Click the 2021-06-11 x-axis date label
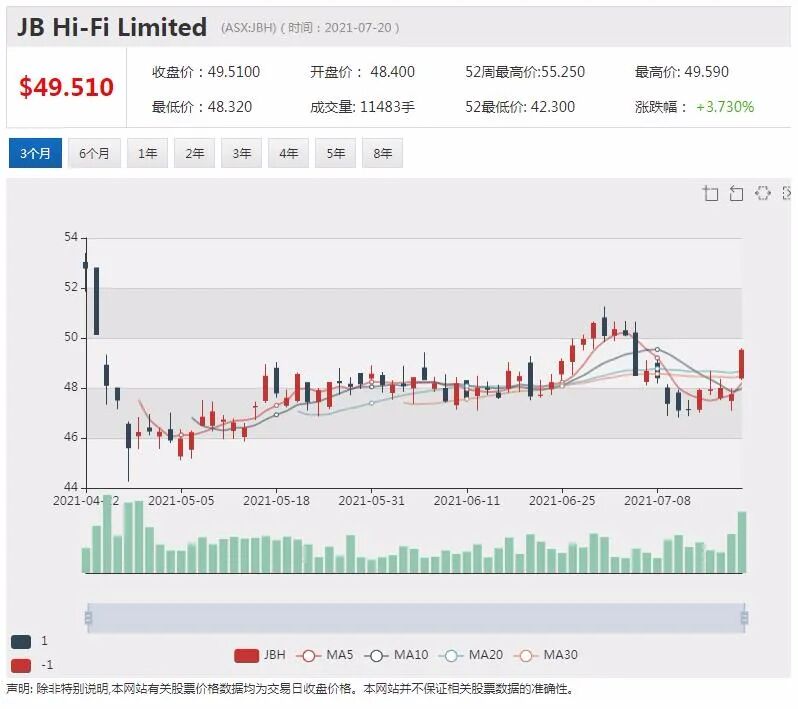 [x=467, y=501]
